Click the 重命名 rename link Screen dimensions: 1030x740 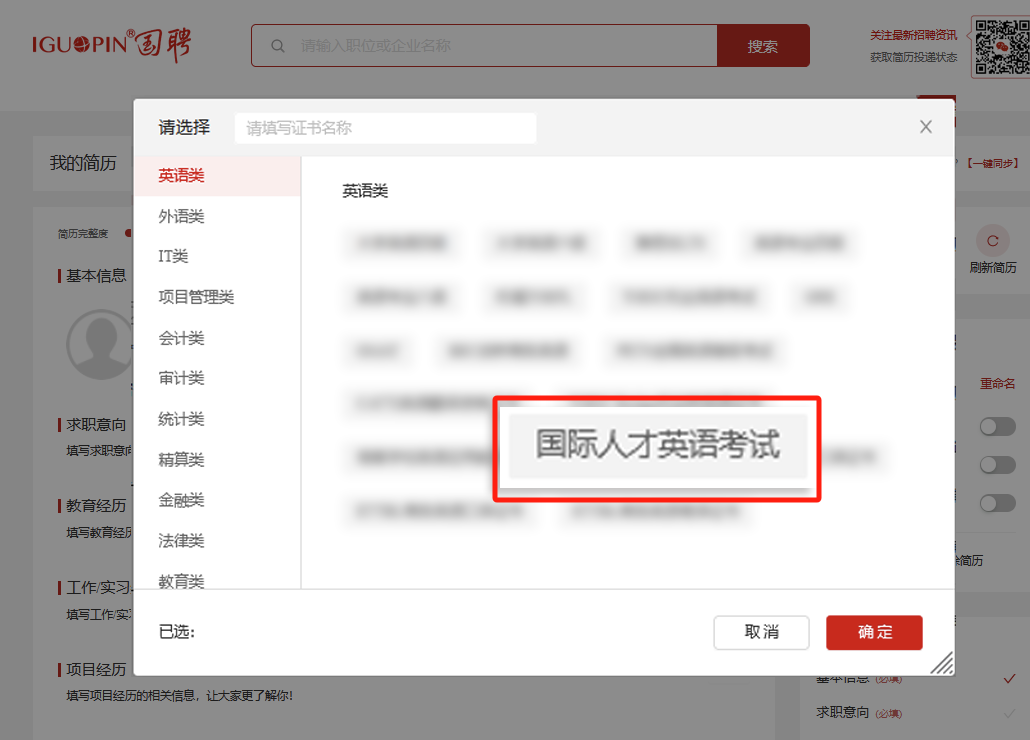click(995, 384)
